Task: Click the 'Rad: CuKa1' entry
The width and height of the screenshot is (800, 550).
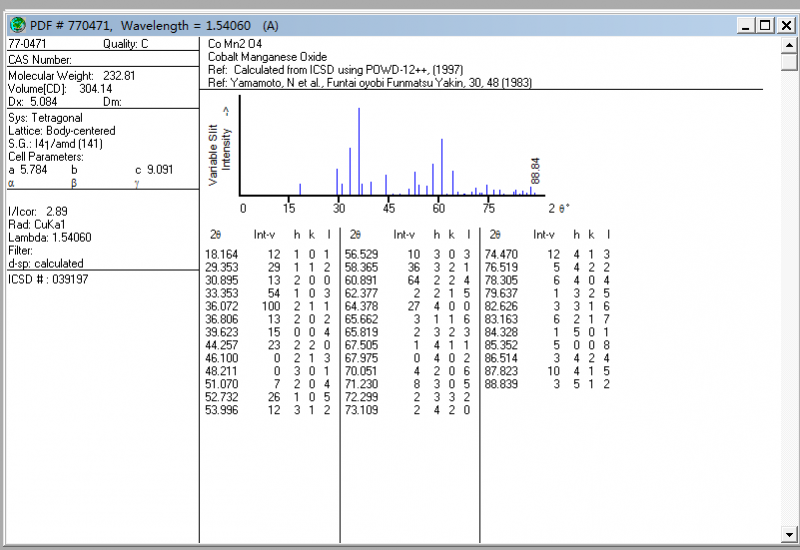Action: click(x=37, y=224)
